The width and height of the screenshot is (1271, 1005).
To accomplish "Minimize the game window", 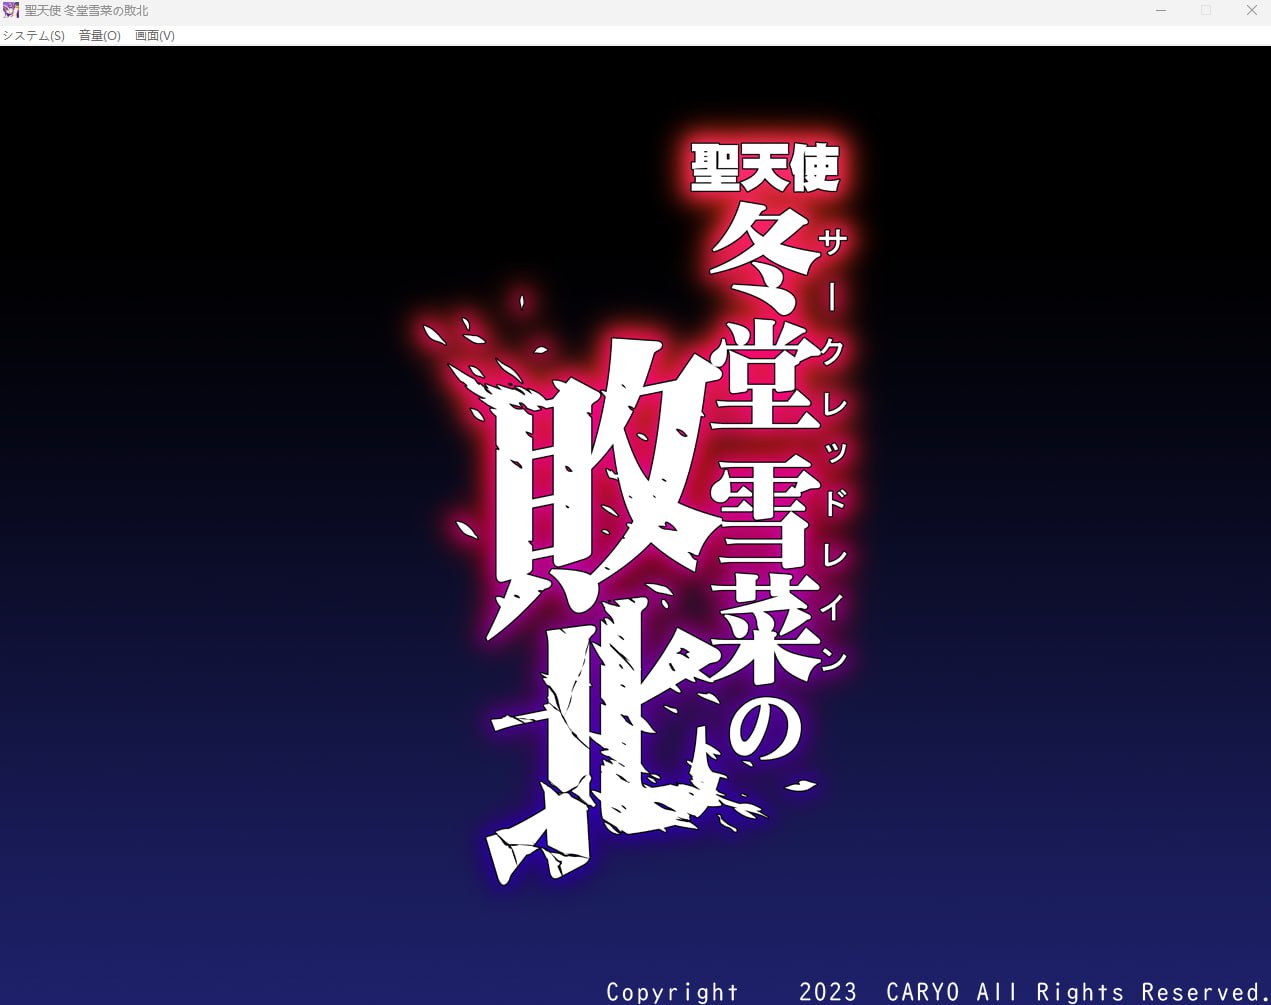I will [x=1161, y=11].
